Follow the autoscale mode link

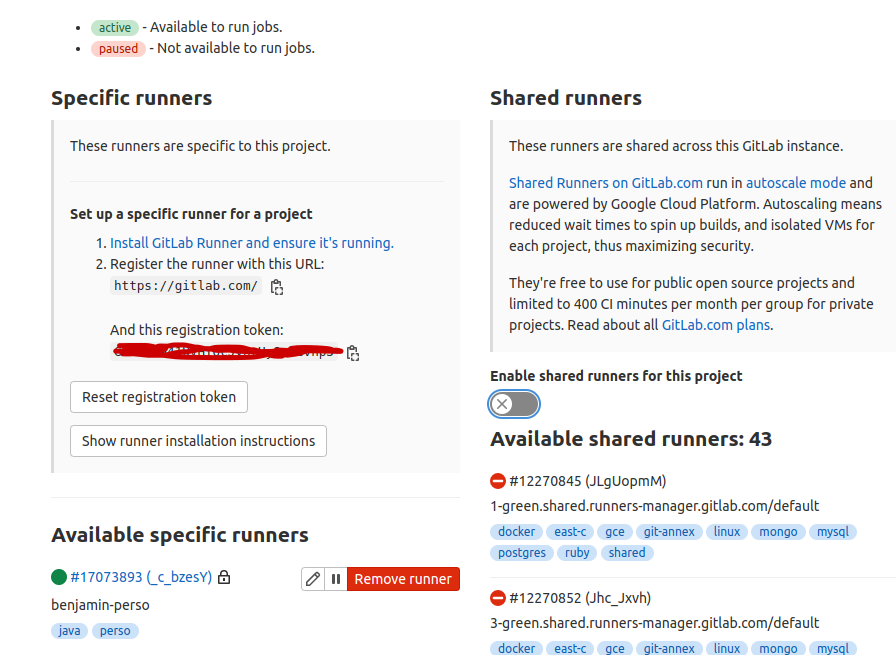click(796, 183)
